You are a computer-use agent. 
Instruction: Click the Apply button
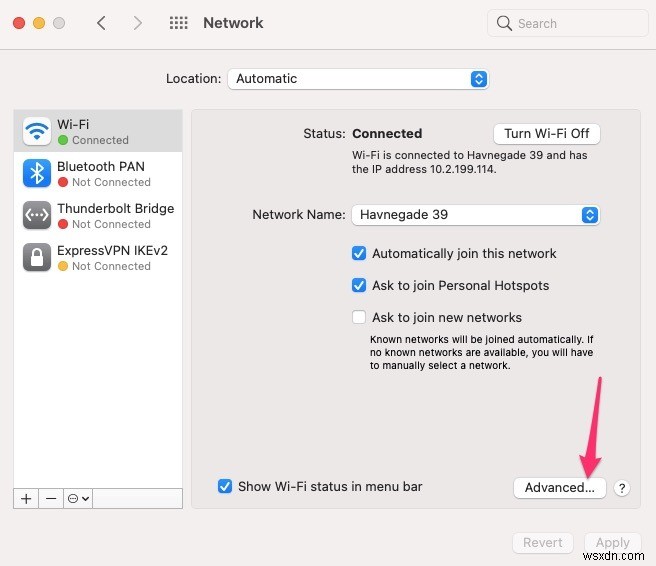(612, 543)
